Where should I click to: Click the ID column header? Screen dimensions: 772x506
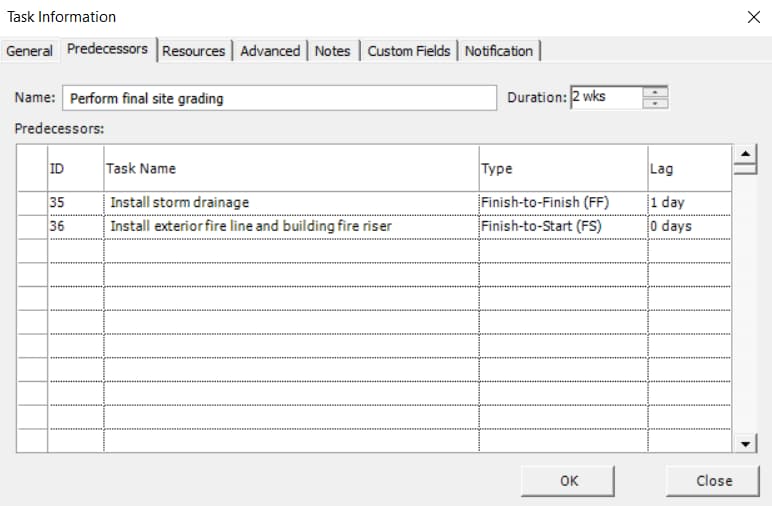point(75,168)
